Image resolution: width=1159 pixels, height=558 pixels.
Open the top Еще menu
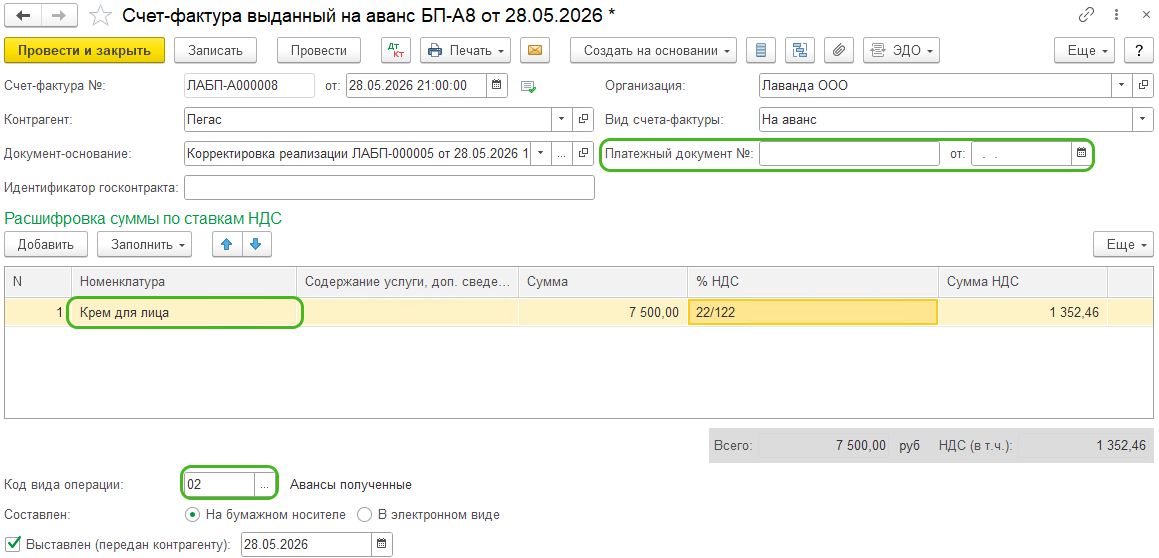point(1084,50)
